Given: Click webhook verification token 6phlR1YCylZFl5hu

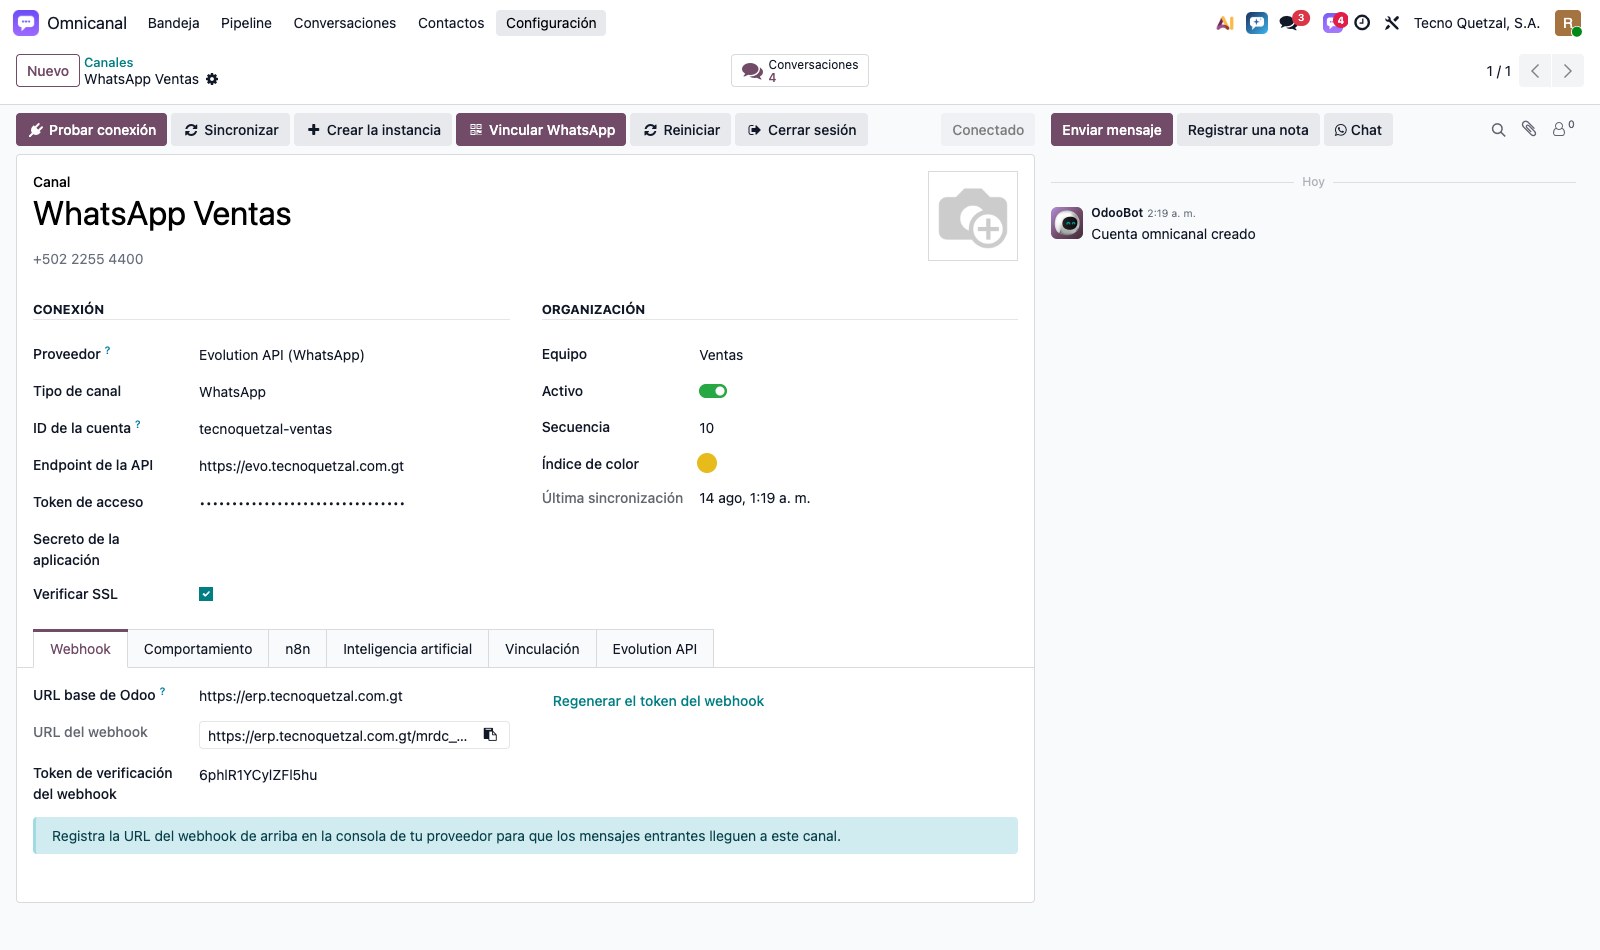Looking at the screenshot, I should 258,775.
